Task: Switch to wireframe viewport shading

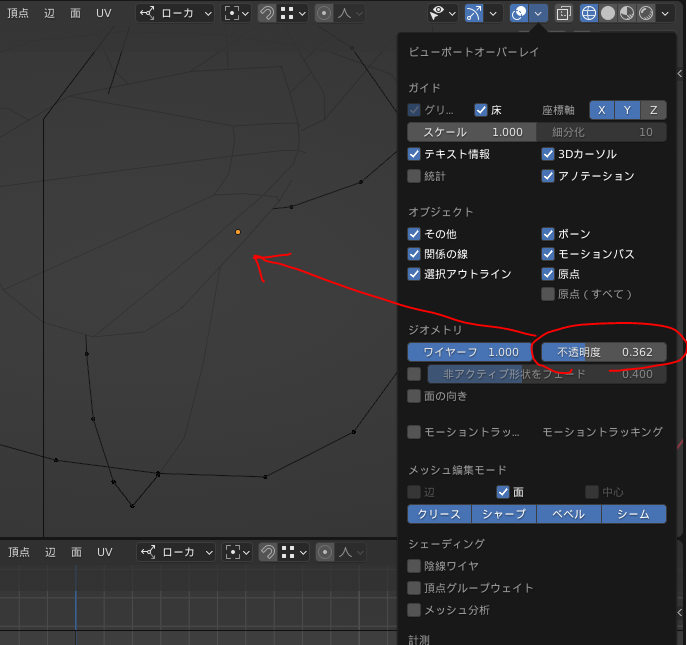Action: coord(589,13)
